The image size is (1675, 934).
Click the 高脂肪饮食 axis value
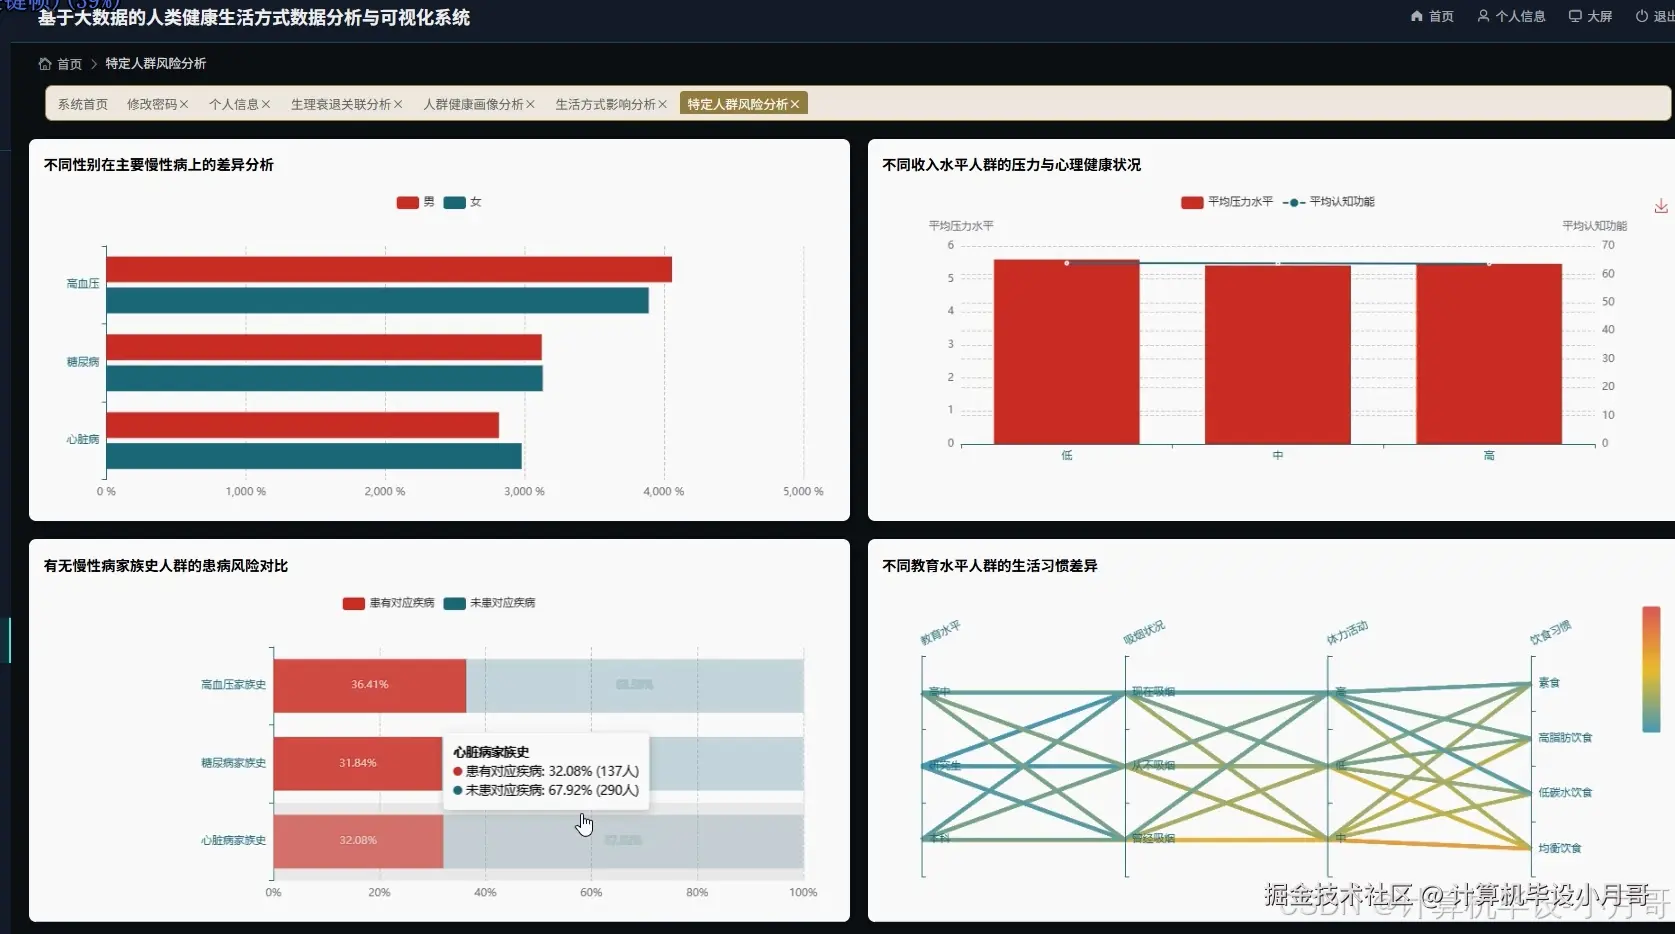point(1565,738)
